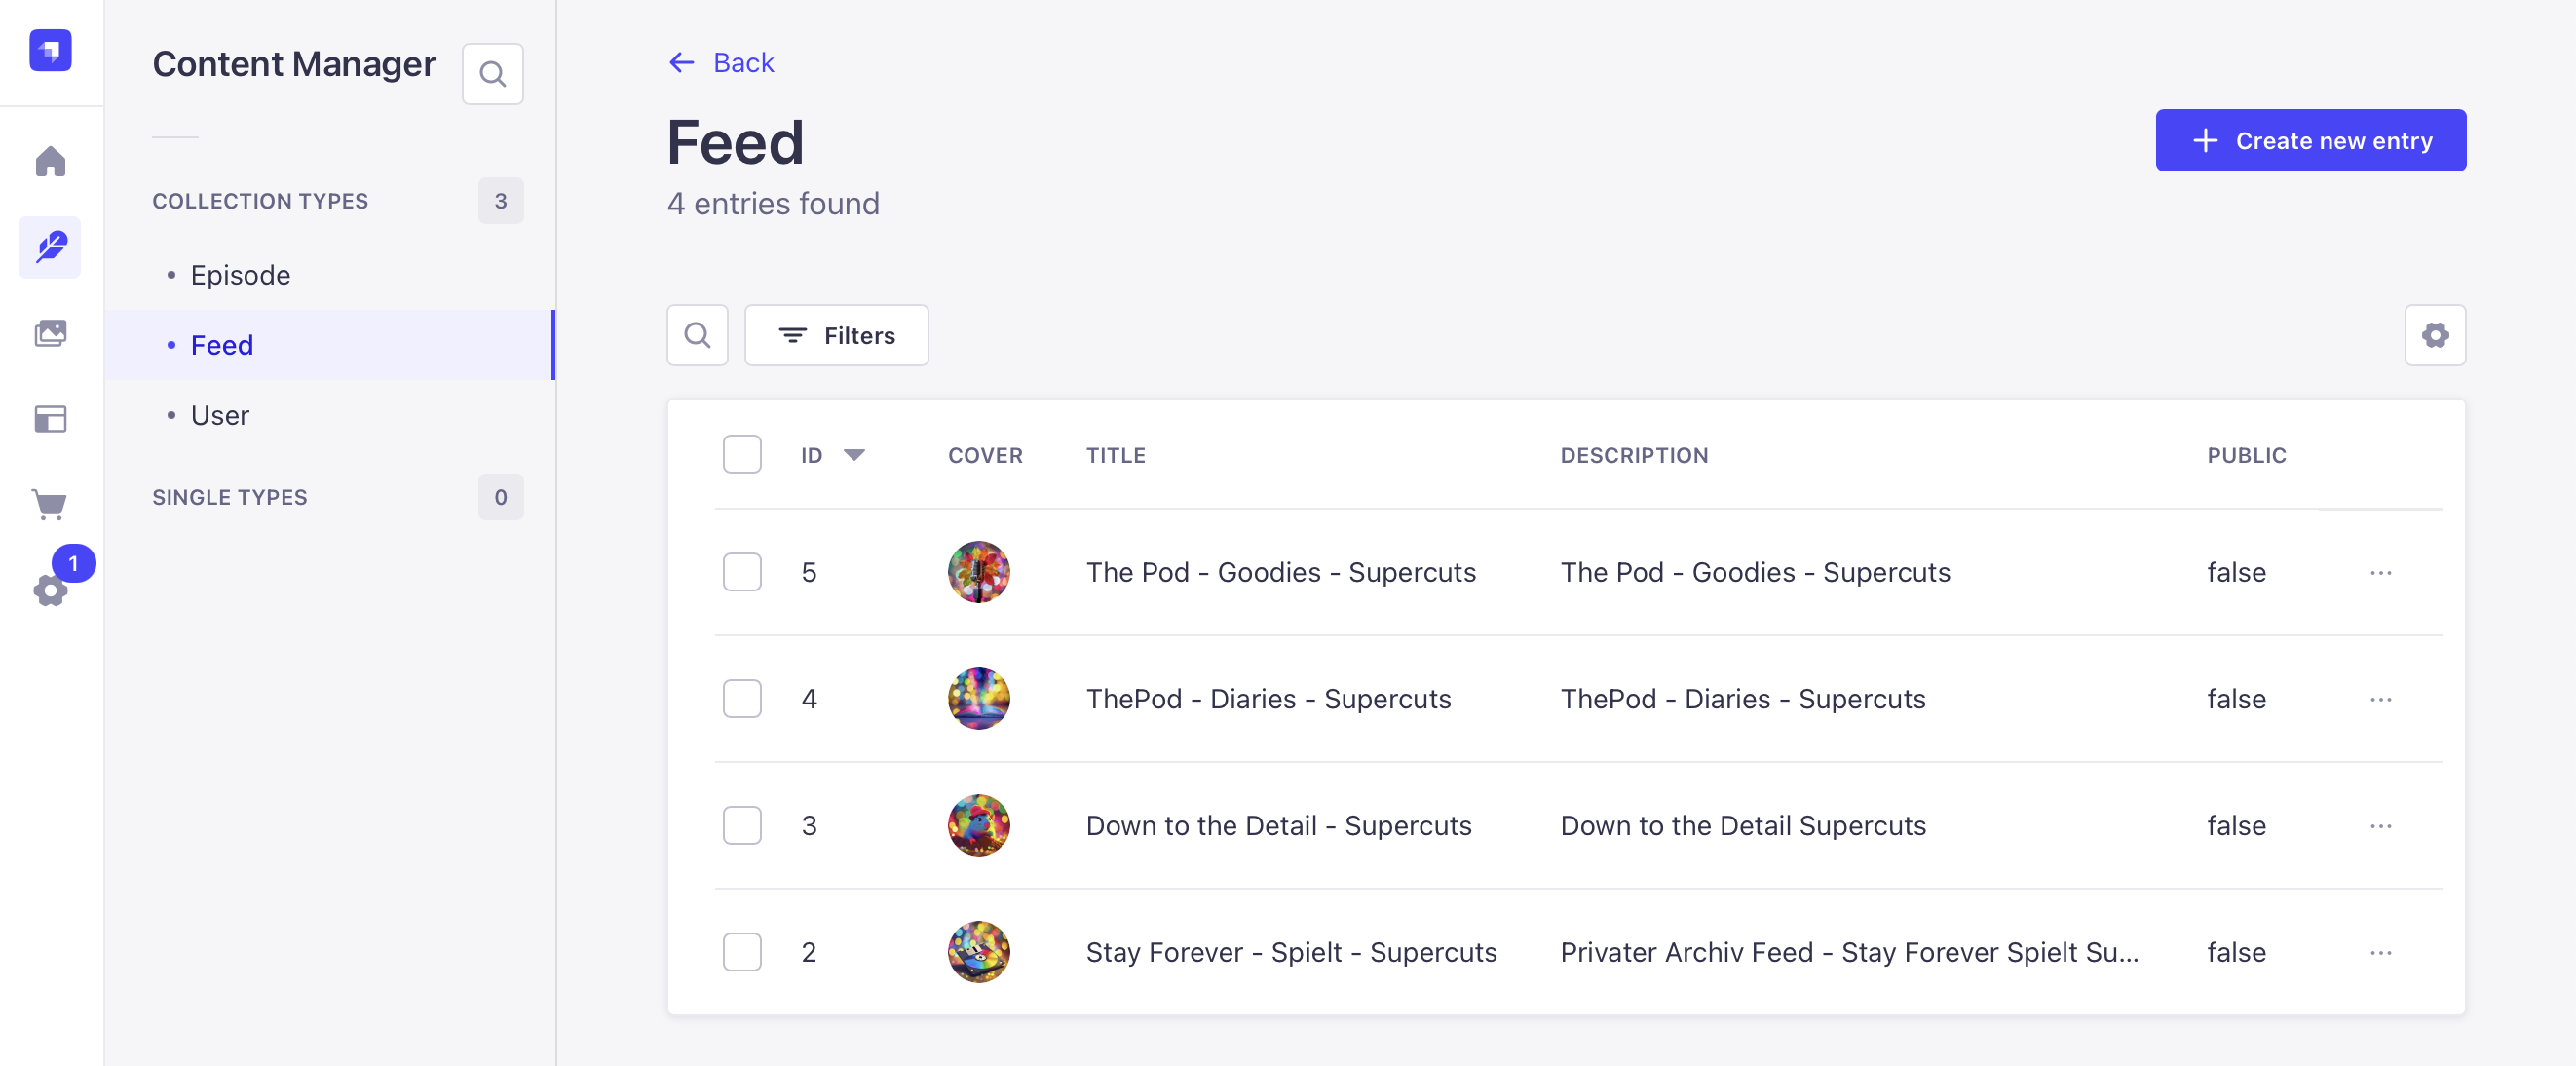Select User collection type
The height and width of the screenshot is (1066, 2576).
220,415
